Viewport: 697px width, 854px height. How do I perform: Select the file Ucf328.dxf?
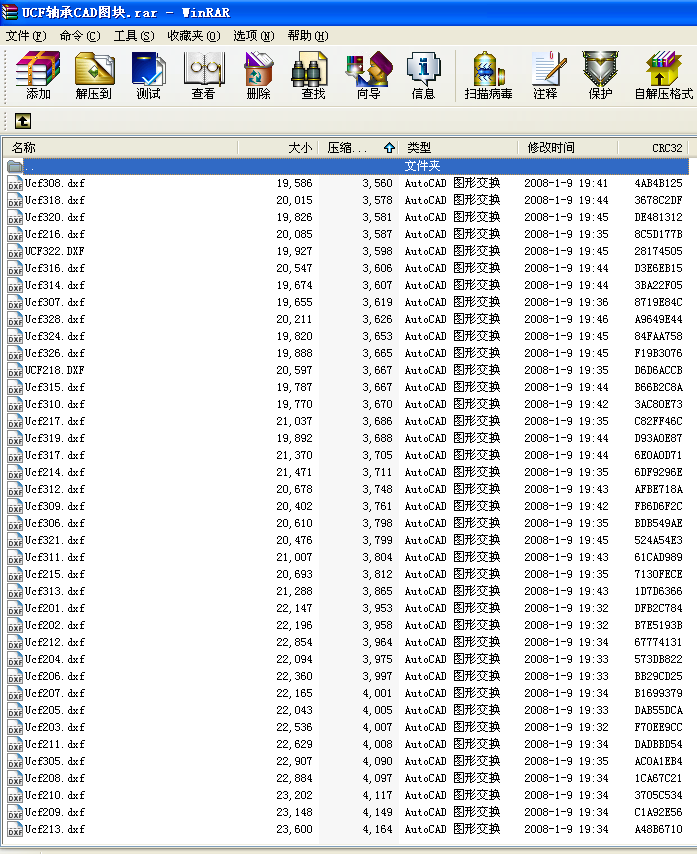55,319
